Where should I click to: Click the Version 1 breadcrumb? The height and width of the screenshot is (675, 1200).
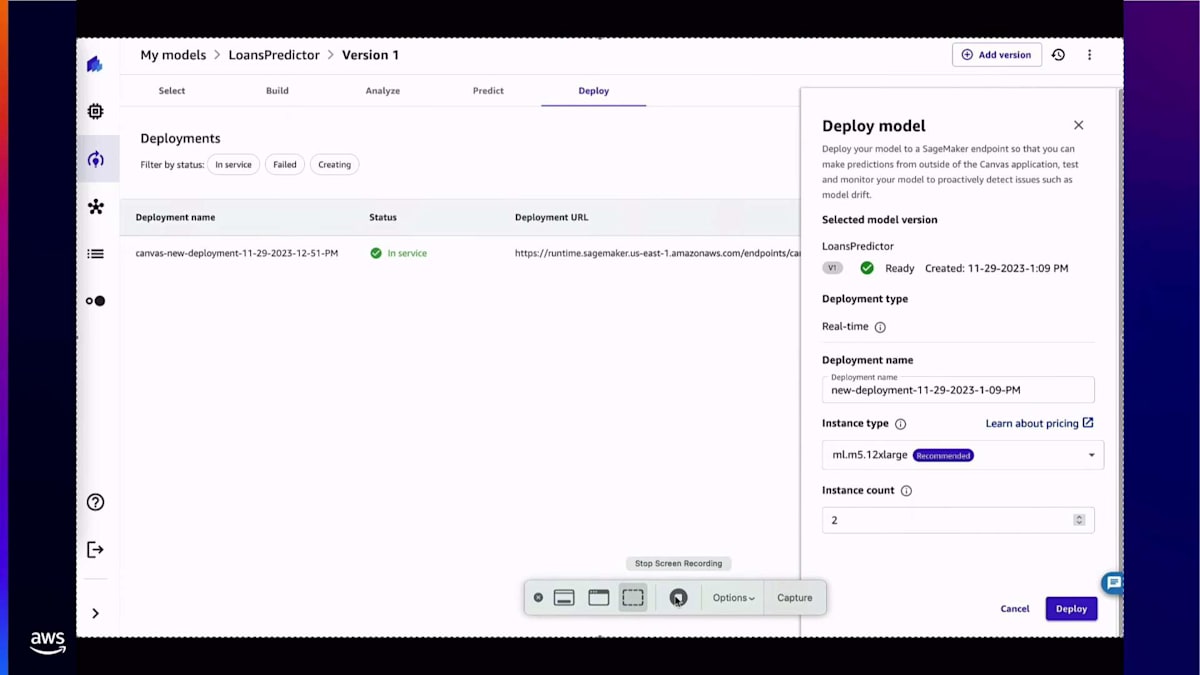(x=370, y=55)
